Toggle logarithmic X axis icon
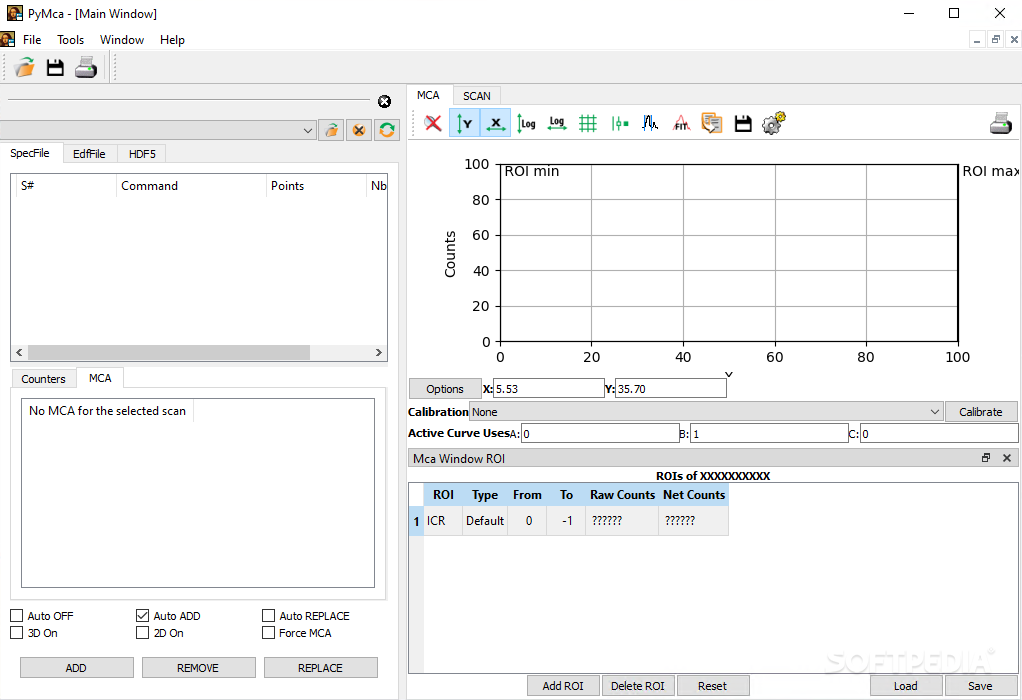Image resolution: width=1022 pixels, height=700 pixels. coord(557,123)
